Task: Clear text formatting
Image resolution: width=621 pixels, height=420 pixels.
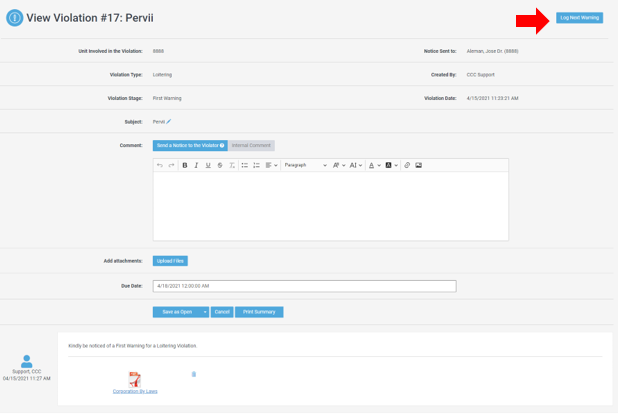Action: (232, 166)
